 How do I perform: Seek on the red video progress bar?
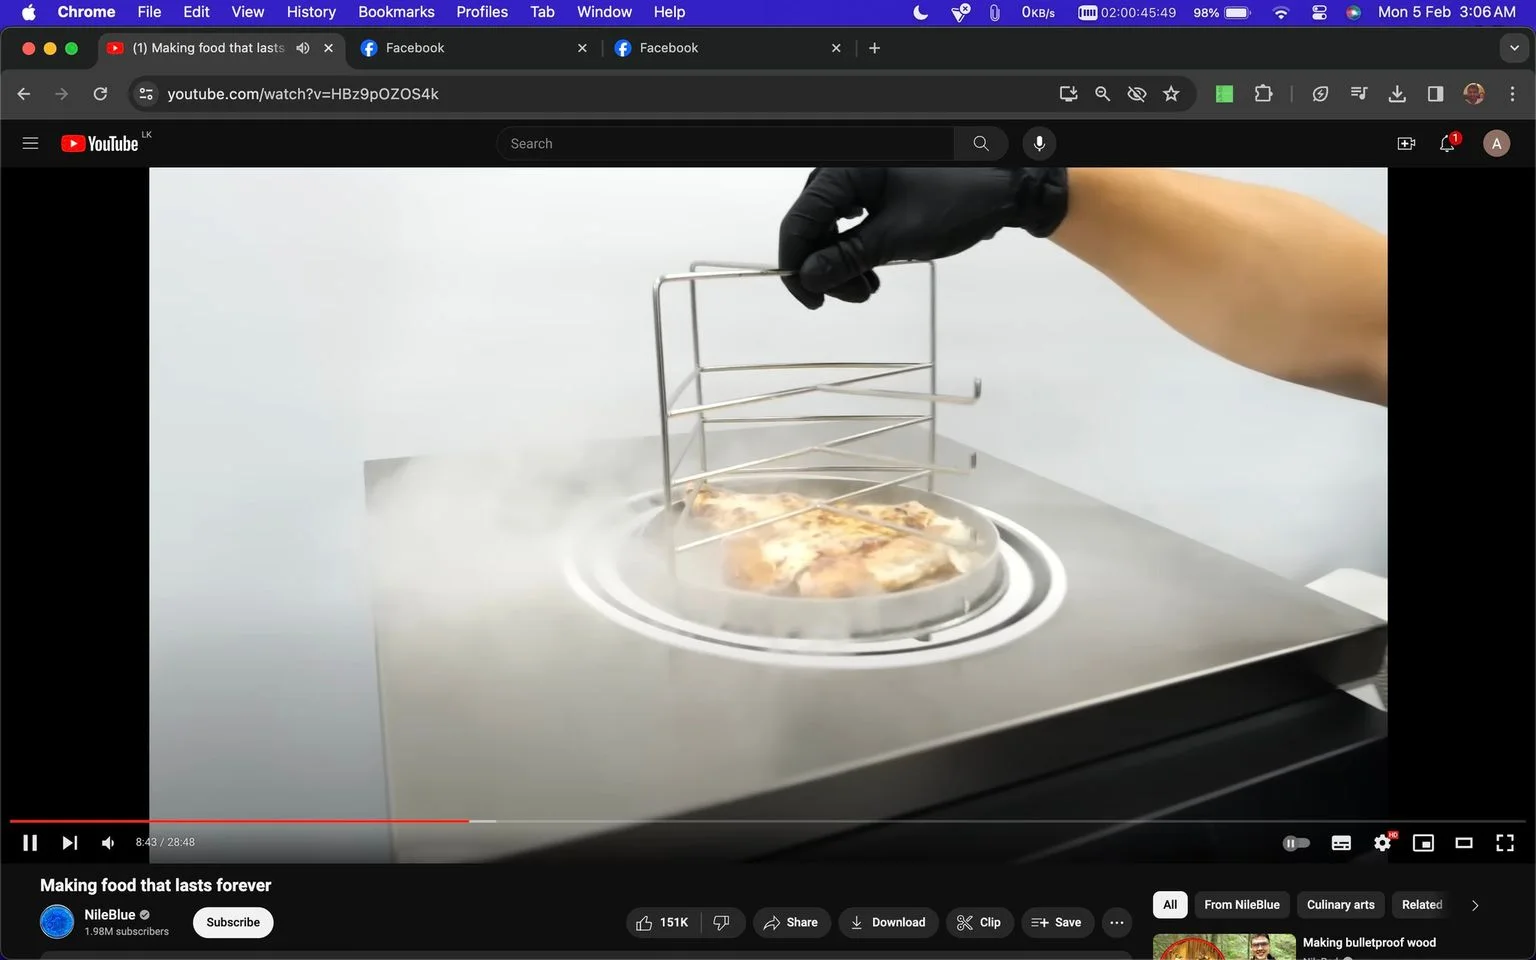(240, 821)
